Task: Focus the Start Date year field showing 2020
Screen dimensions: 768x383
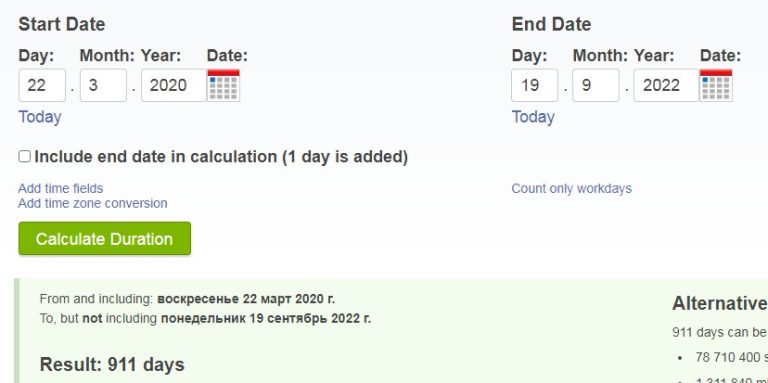Action: pos(174,85)
